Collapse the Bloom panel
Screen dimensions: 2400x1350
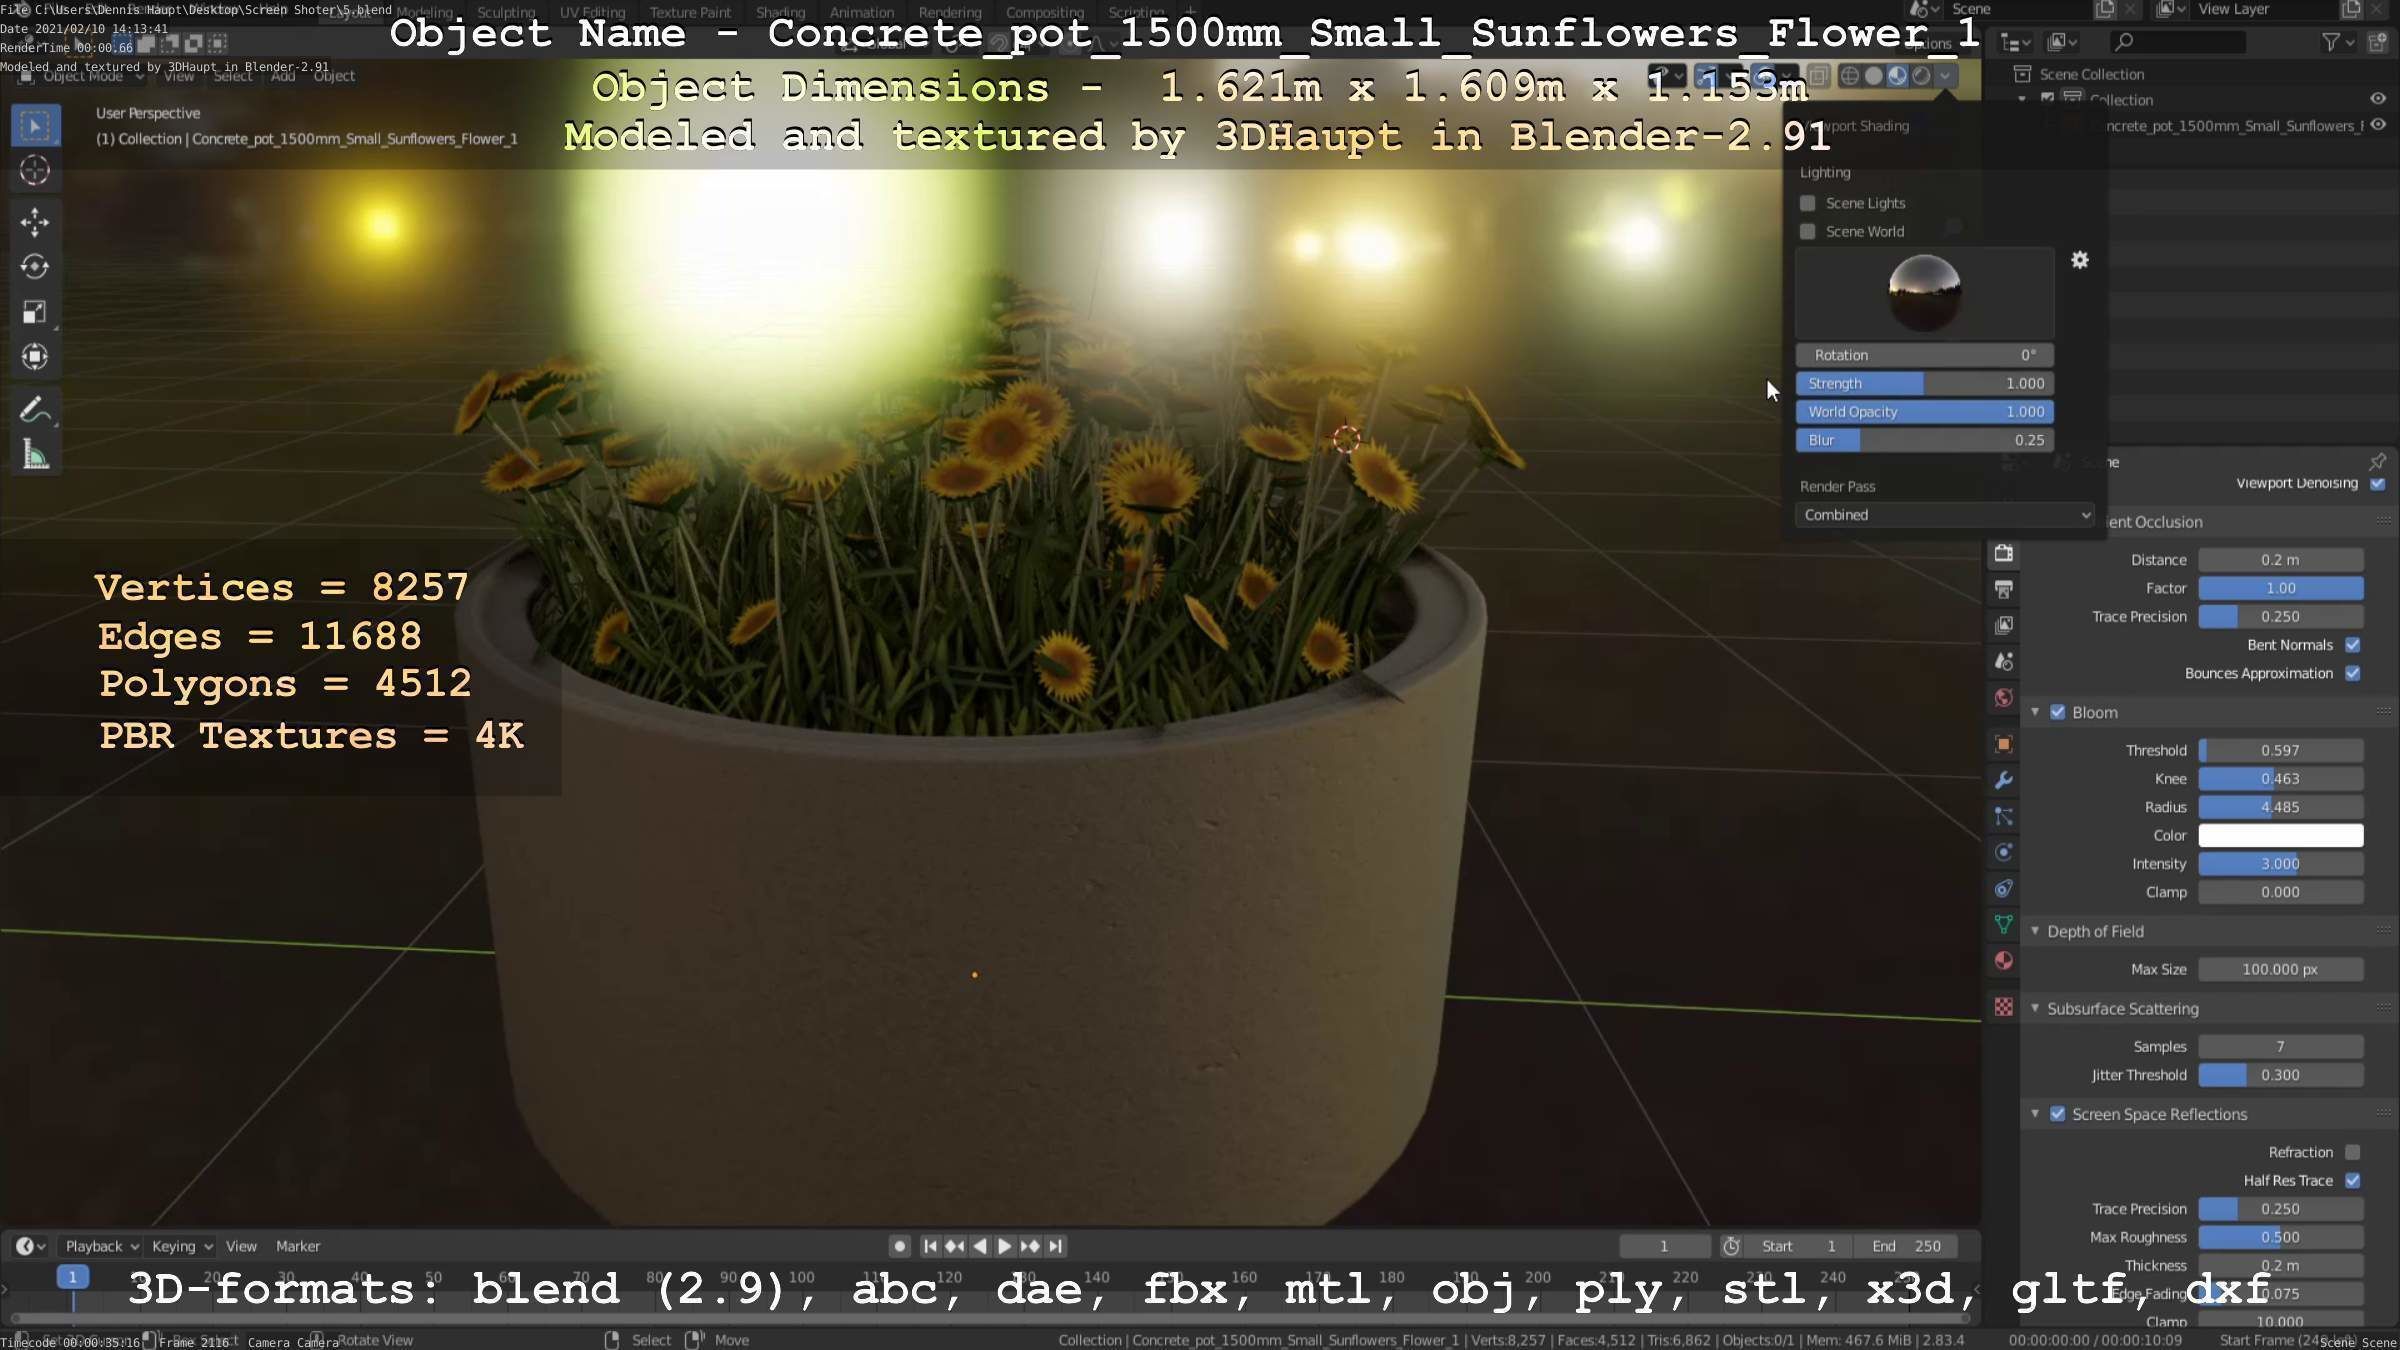(x=2035, y=712)
